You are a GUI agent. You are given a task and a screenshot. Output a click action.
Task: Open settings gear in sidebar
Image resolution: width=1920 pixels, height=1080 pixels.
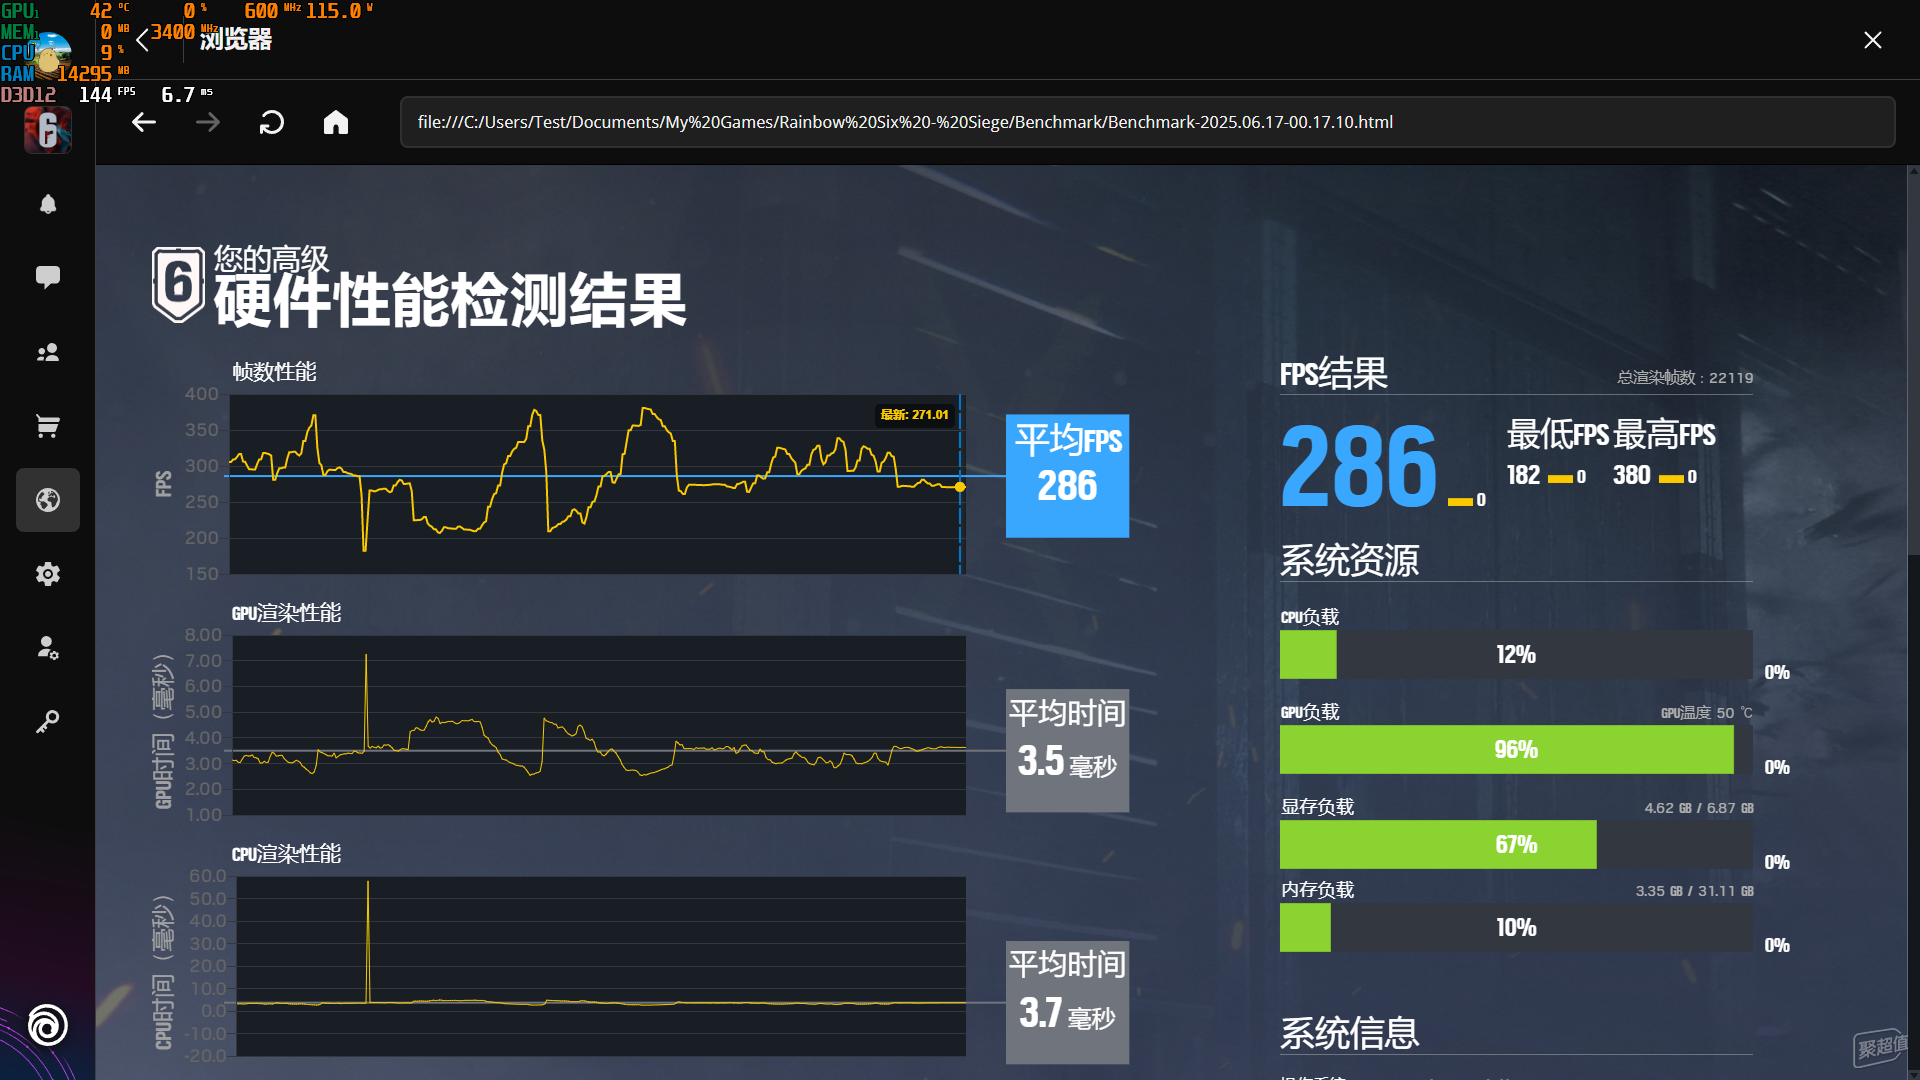(48, 574)
